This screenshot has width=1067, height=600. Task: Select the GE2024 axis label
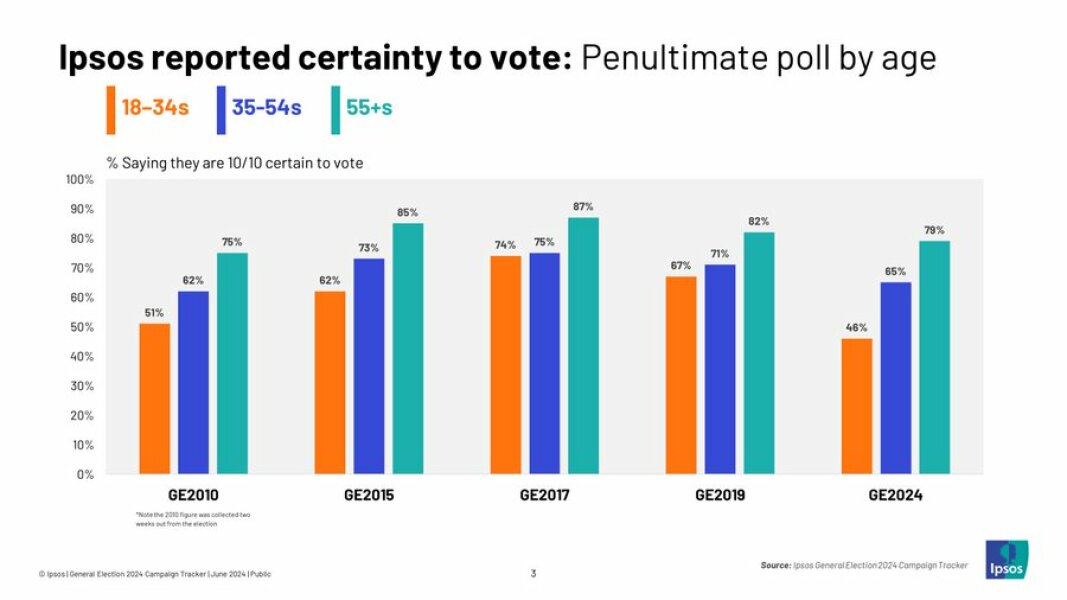coord(895,494)
